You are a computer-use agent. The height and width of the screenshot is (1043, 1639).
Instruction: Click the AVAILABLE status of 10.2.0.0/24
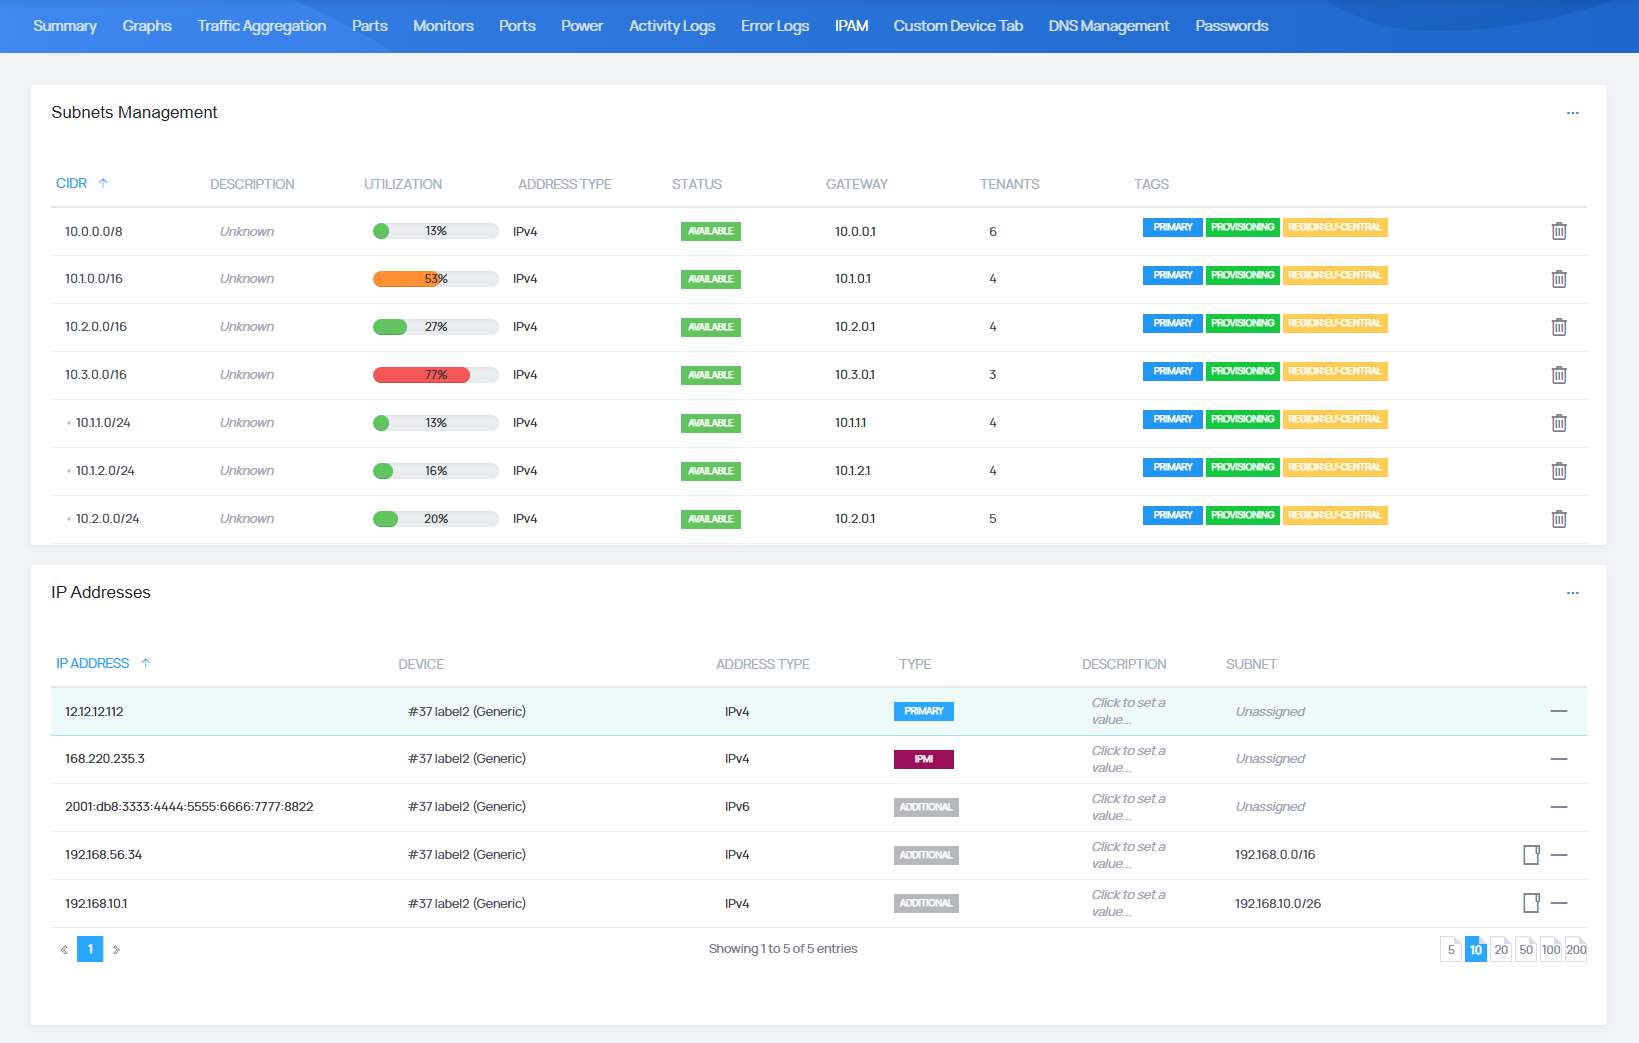[711, 519]
